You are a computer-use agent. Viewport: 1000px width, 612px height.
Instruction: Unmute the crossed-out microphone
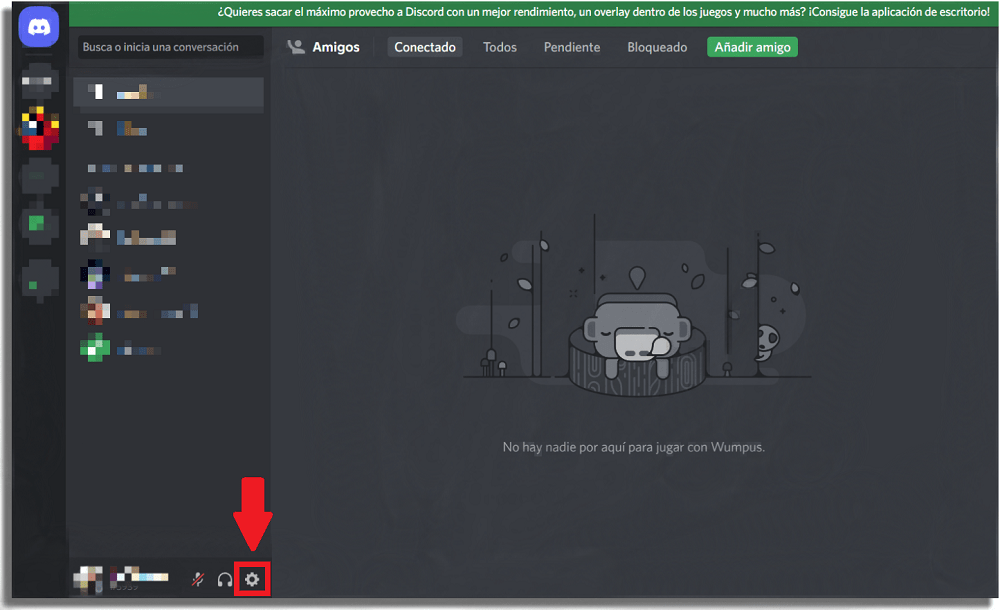(x=198, y=578)
